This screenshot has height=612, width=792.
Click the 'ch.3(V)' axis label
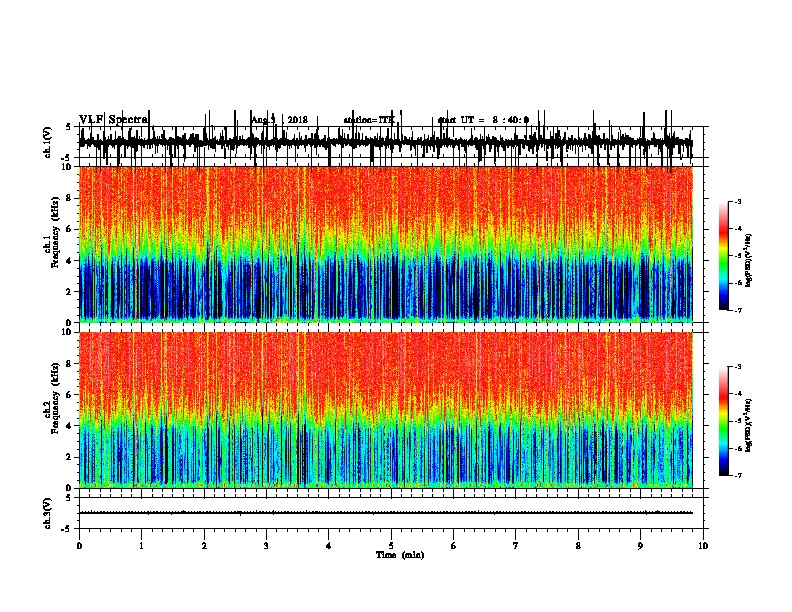point(49,513)
